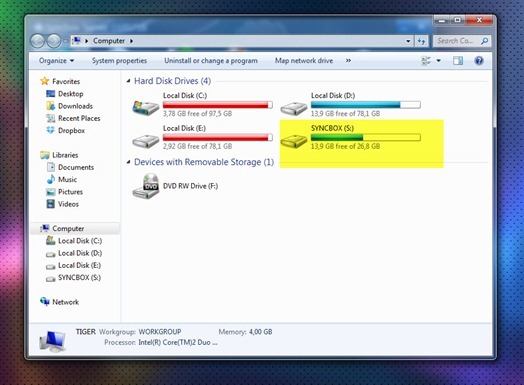Image resolution: width=524 pixels, height=385 pixels.
Task: Click Map network drive
Action: click(x=304, y=60)
